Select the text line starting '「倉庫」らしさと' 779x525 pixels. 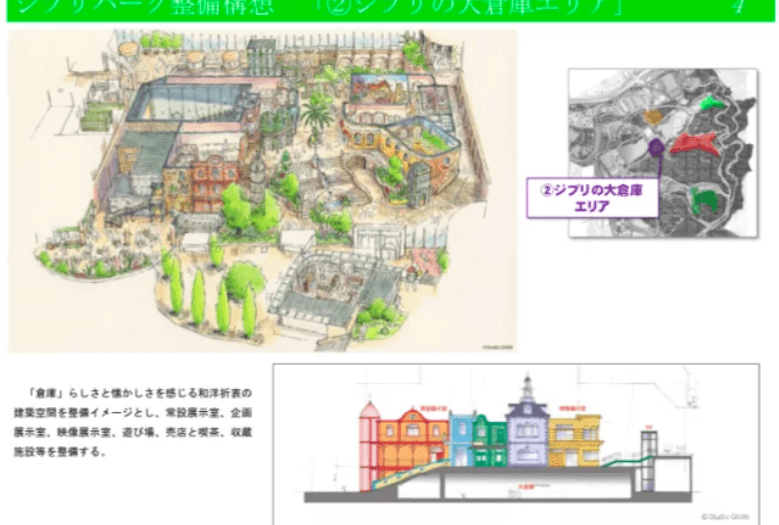[x=141, y=393]
